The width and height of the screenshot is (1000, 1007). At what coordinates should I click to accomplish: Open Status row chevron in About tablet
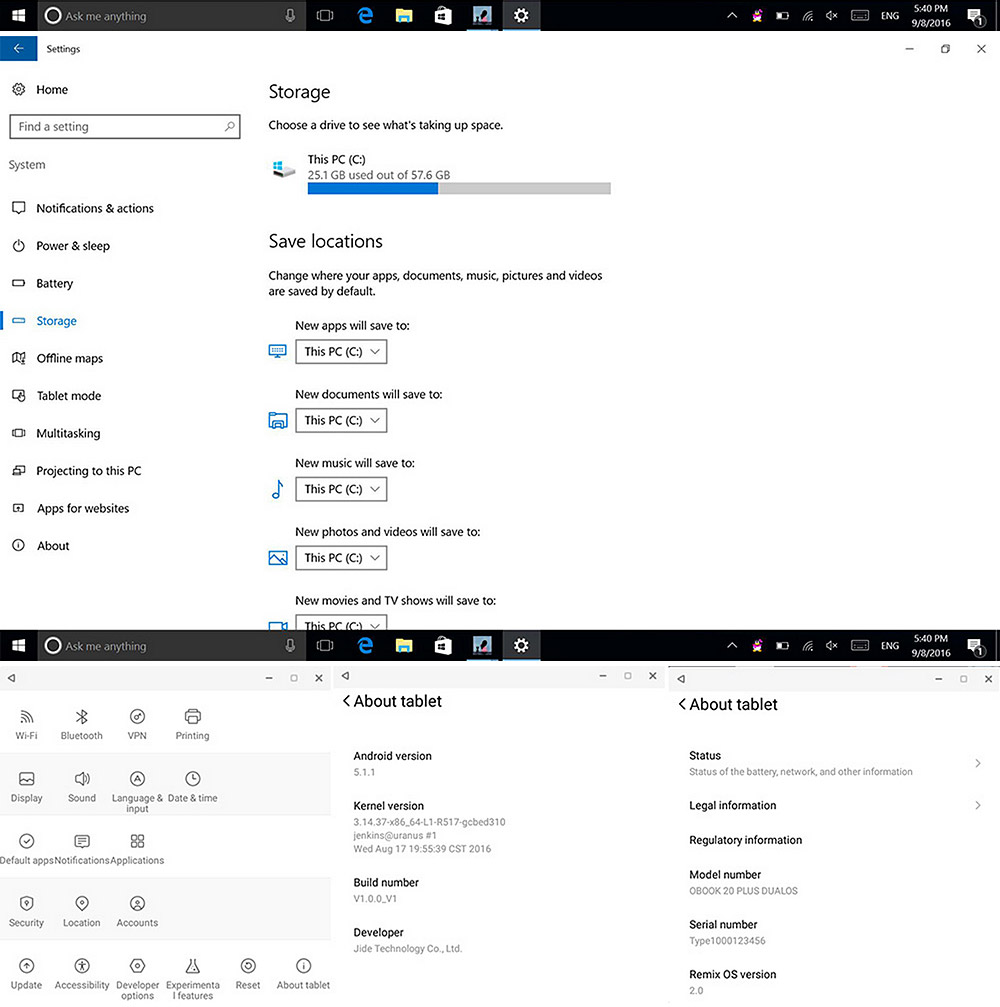[977, 764]
